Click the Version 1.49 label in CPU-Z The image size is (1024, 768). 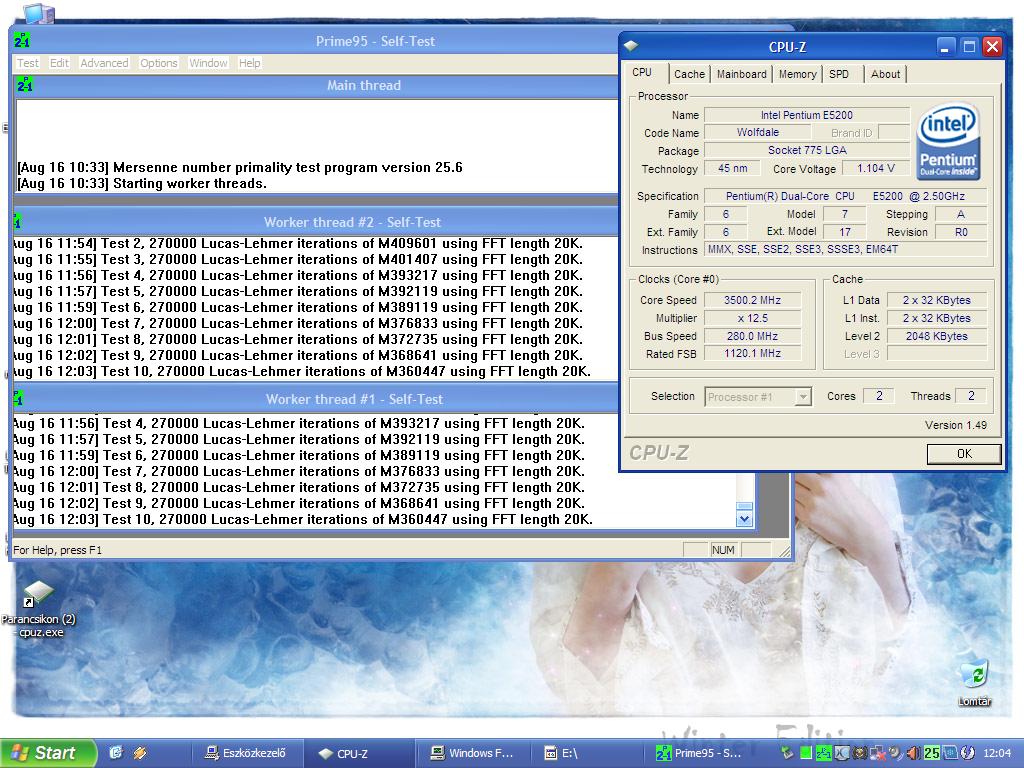(x=955, y=425)
